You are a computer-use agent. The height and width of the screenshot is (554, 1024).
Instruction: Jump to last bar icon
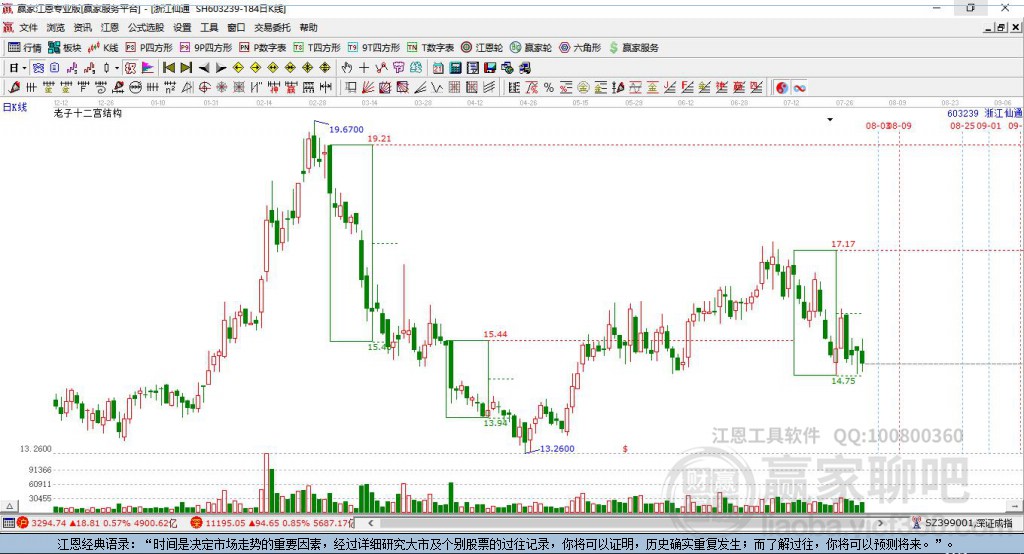(x=186, y=68)
